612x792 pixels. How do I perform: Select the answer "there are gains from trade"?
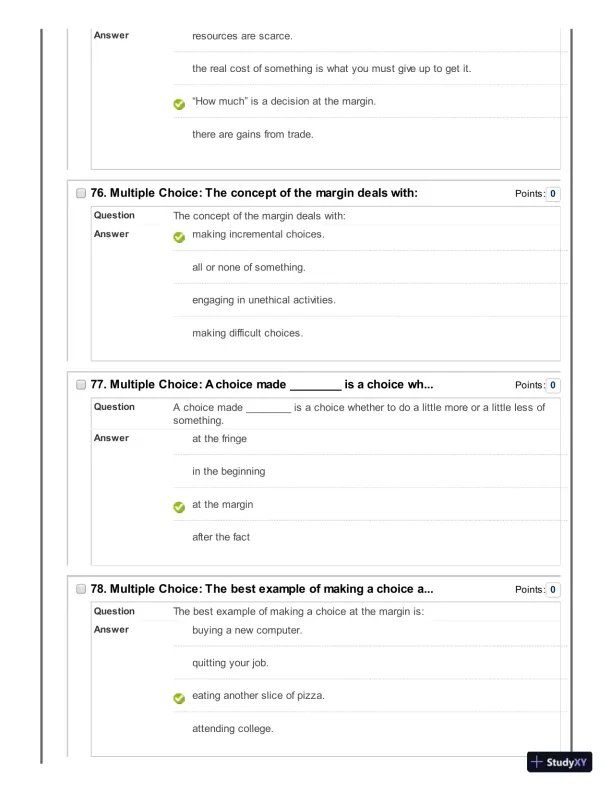point(252,134)
